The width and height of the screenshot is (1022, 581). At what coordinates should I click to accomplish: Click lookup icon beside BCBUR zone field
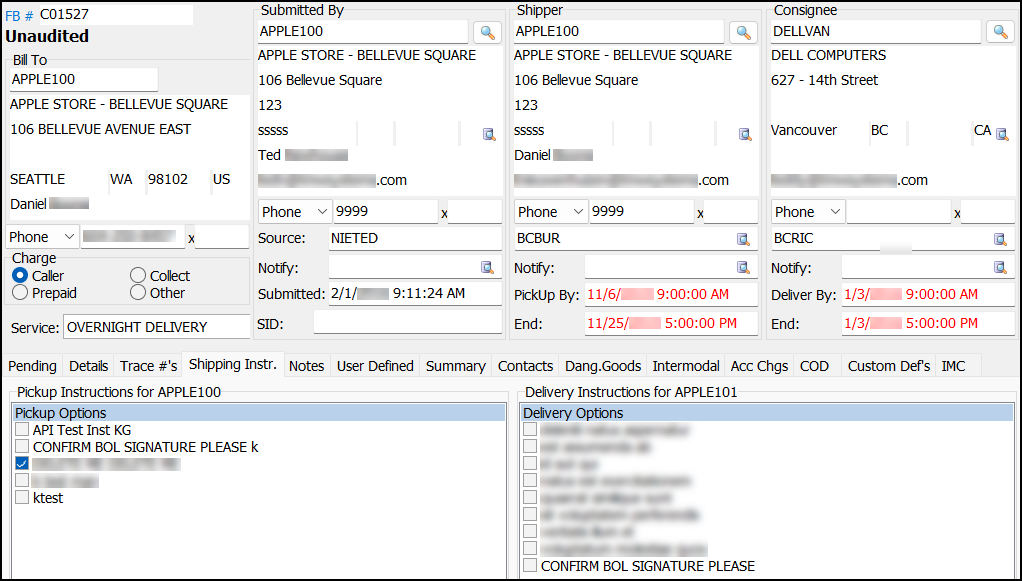(x=743, y=239)
